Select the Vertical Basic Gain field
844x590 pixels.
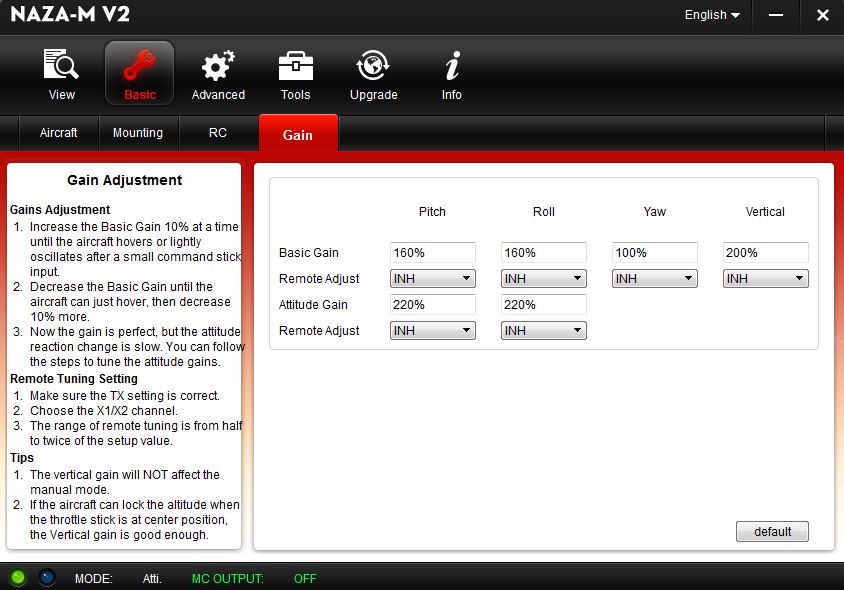click(765, 253)
